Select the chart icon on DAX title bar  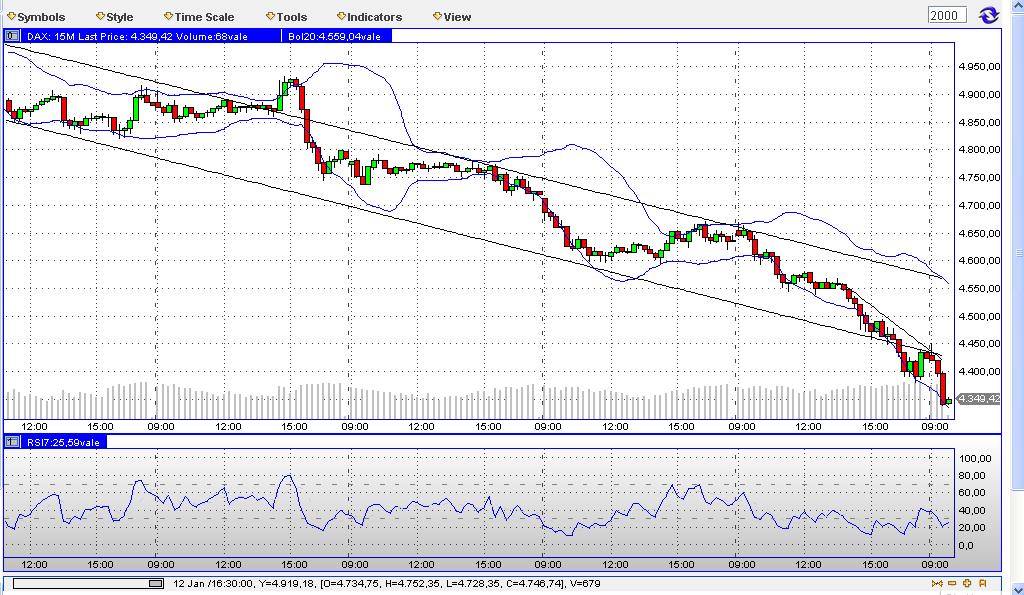click(x=13, y=36)
